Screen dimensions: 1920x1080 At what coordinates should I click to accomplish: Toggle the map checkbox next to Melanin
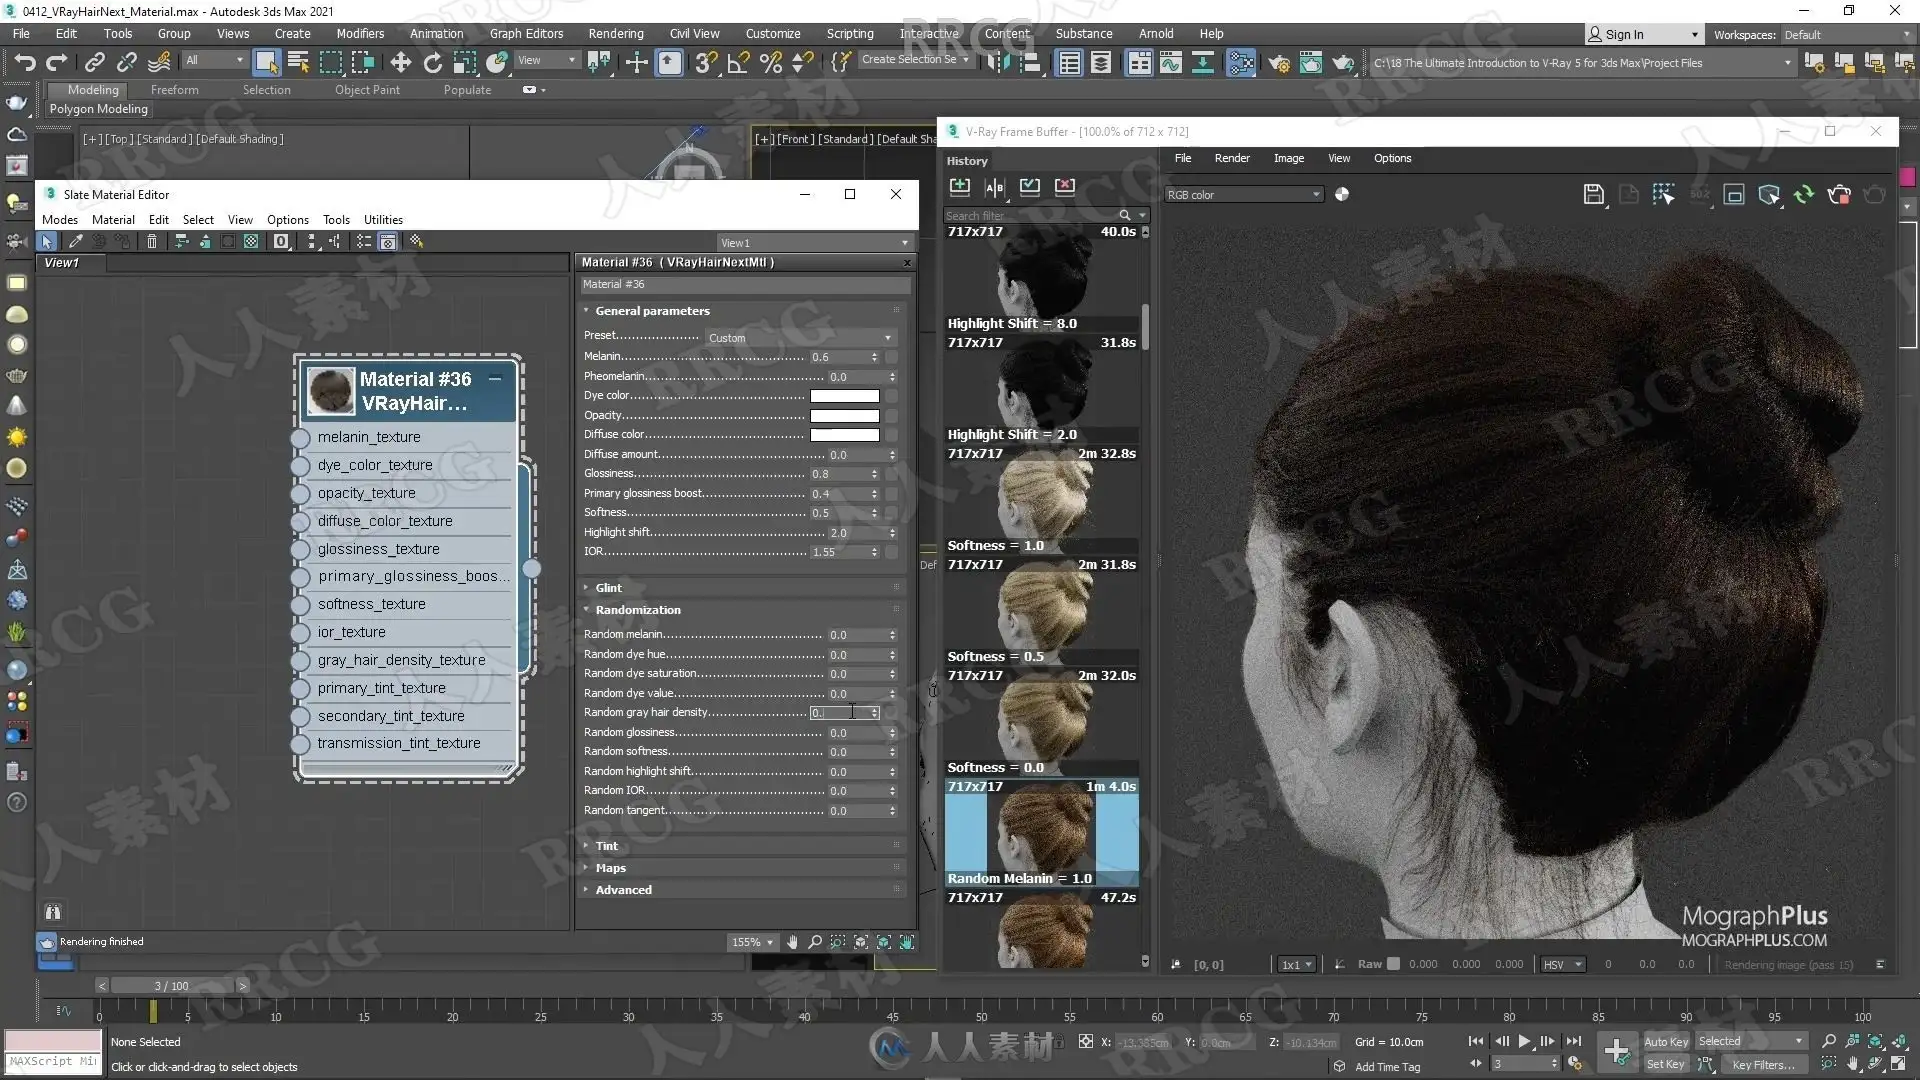point(891,357)
